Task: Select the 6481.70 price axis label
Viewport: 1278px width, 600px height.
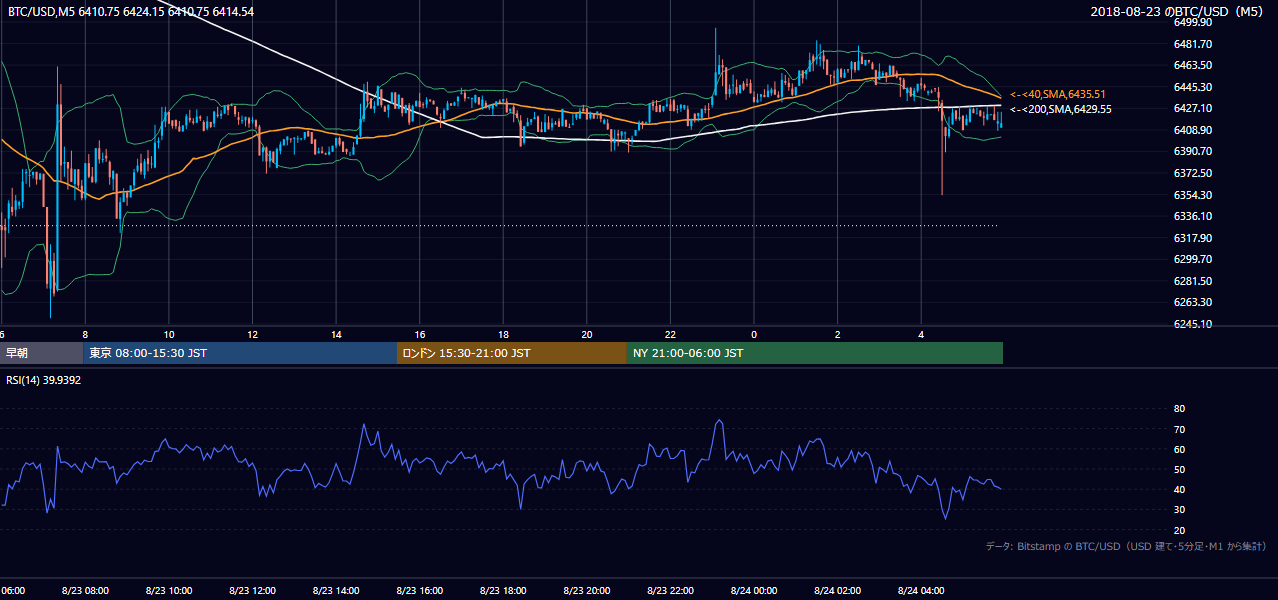Action: tap(1192, 44)
